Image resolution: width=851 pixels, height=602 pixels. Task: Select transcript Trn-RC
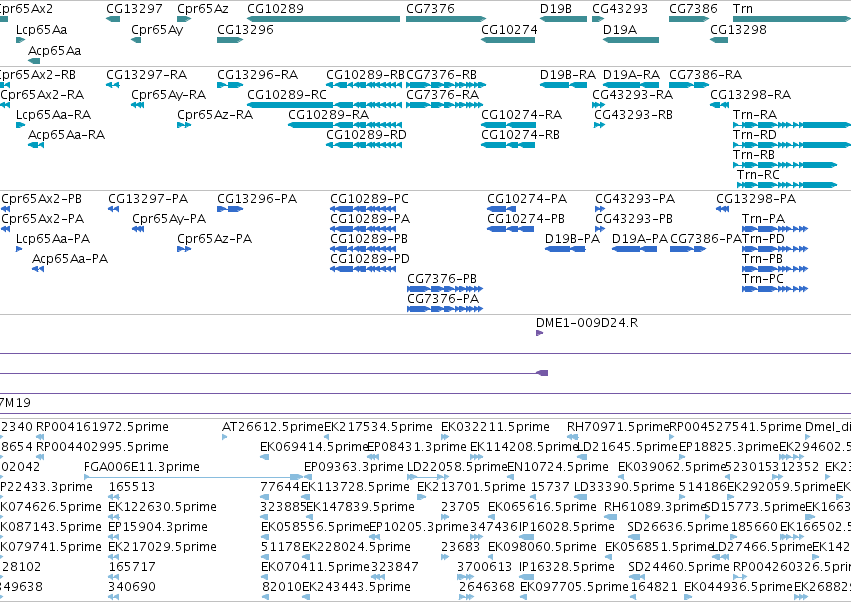click(x=787, y=185)
